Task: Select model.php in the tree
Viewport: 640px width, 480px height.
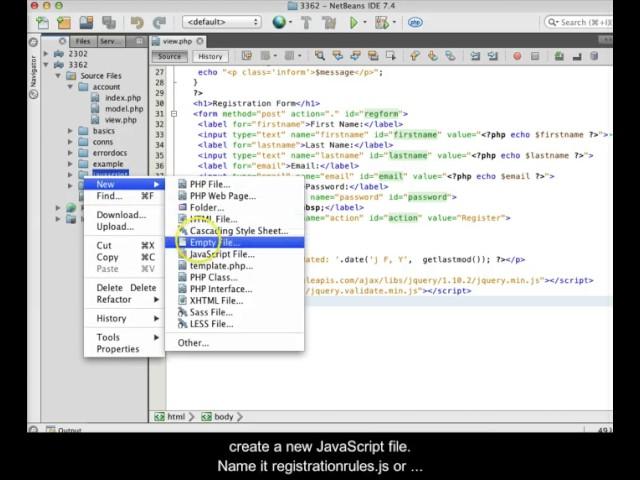Action: 124,109
